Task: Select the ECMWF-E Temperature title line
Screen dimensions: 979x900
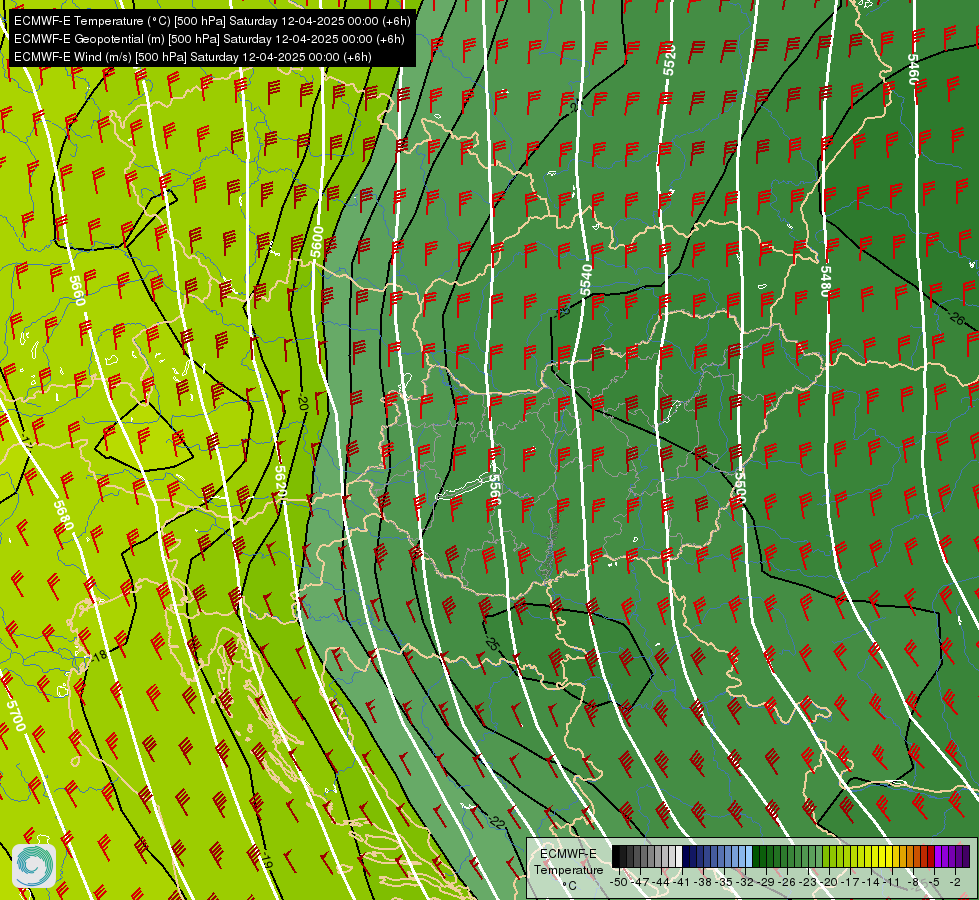Action: coord(212,21)
